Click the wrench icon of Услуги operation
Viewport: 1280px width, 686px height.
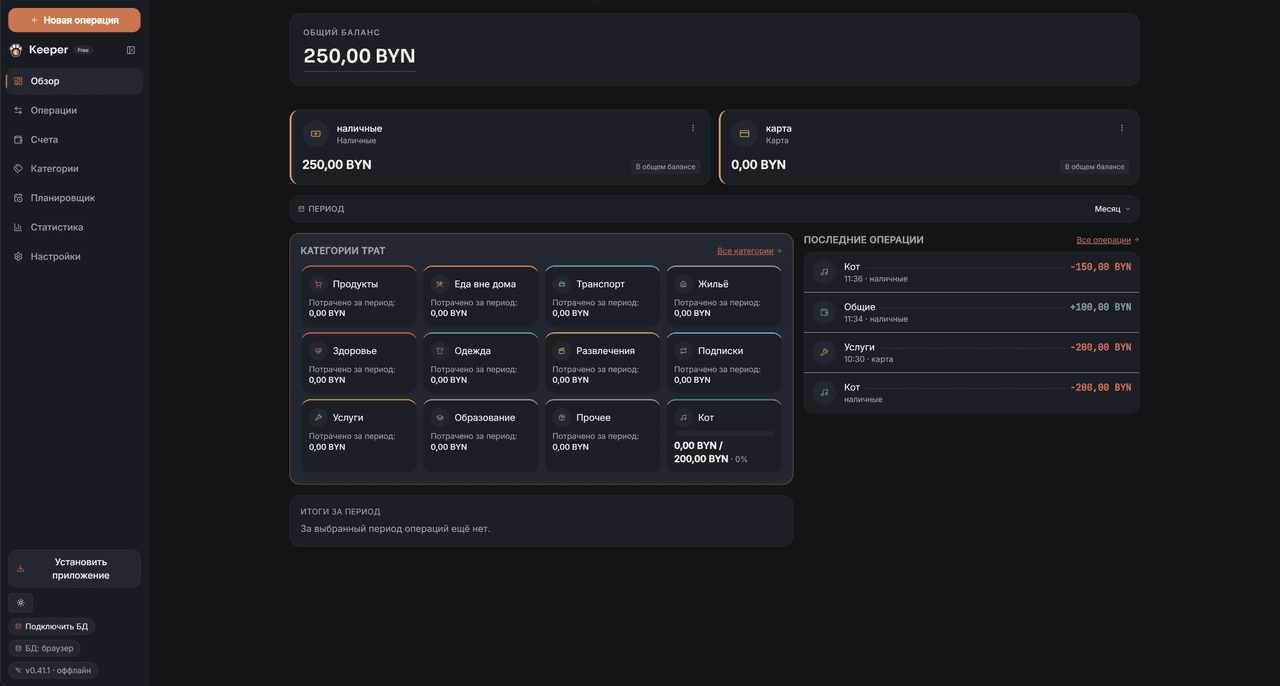[824, 352]
